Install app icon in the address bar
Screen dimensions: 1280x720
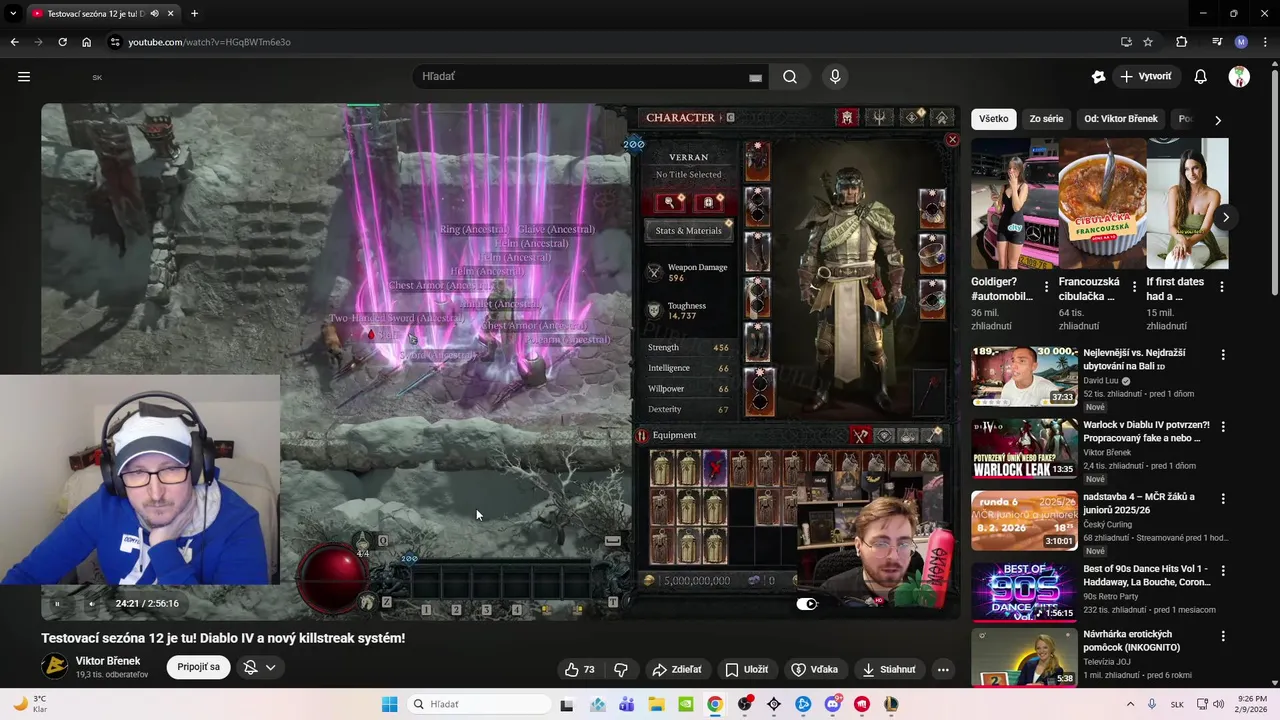(1126, 42)
